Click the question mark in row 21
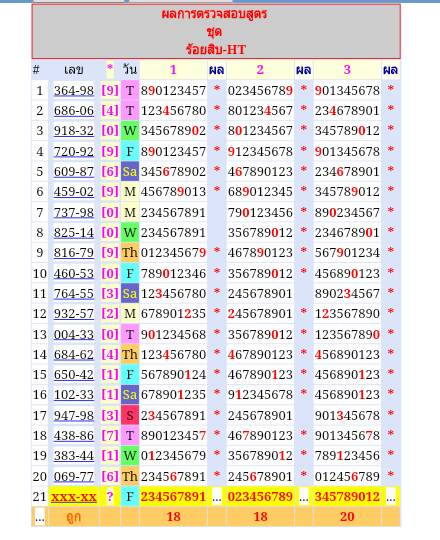The height and width of the screenshot is (540, 440). (x=110, y=497)
